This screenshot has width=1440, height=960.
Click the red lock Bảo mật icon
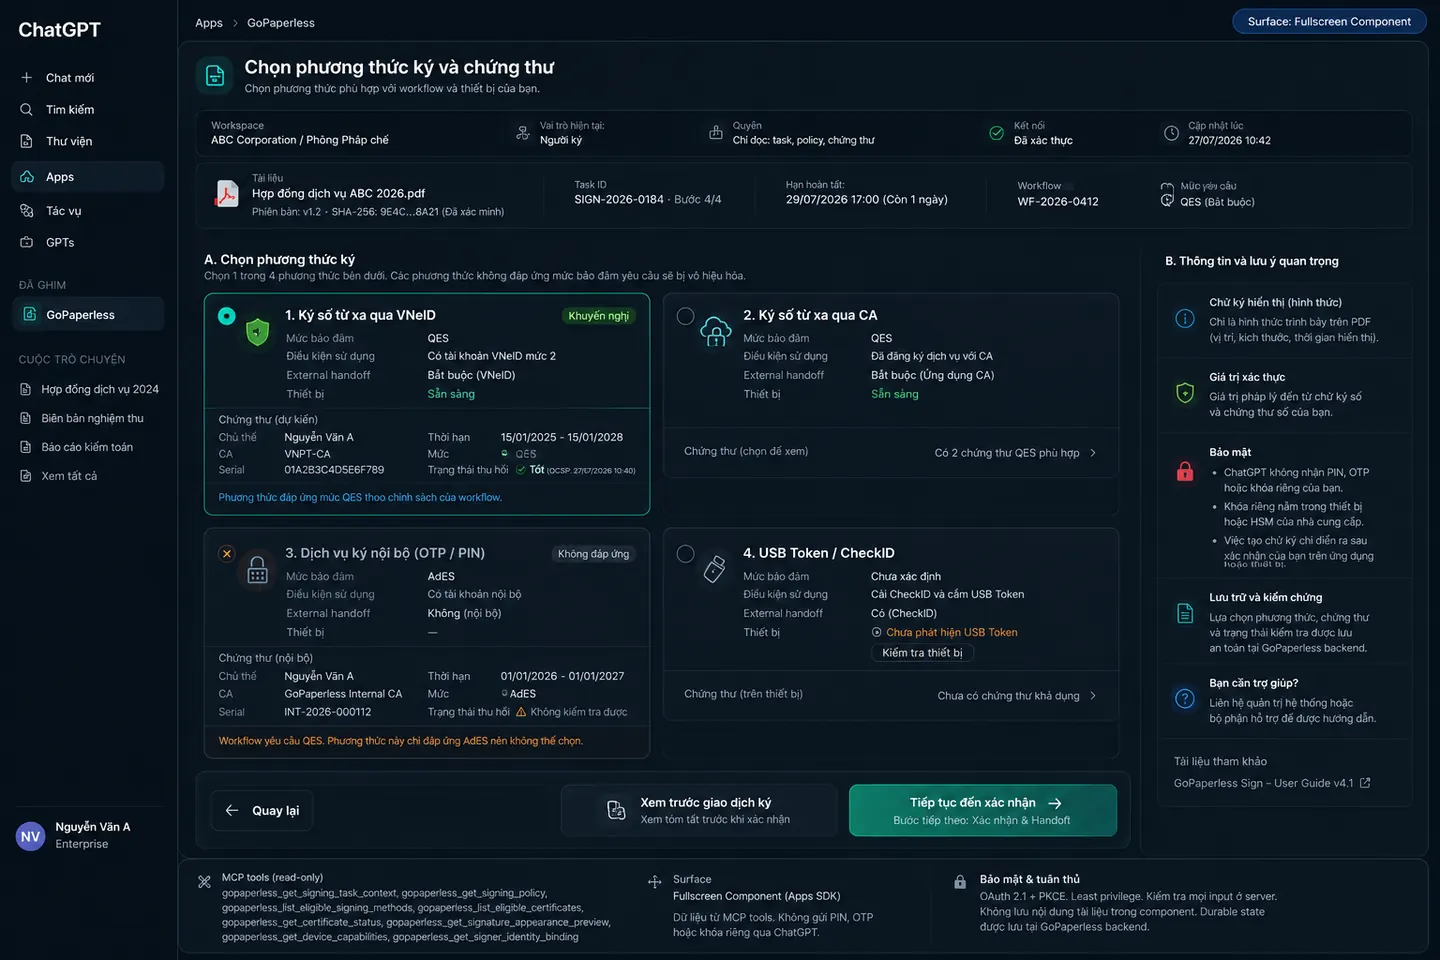tap(1185, 471)
